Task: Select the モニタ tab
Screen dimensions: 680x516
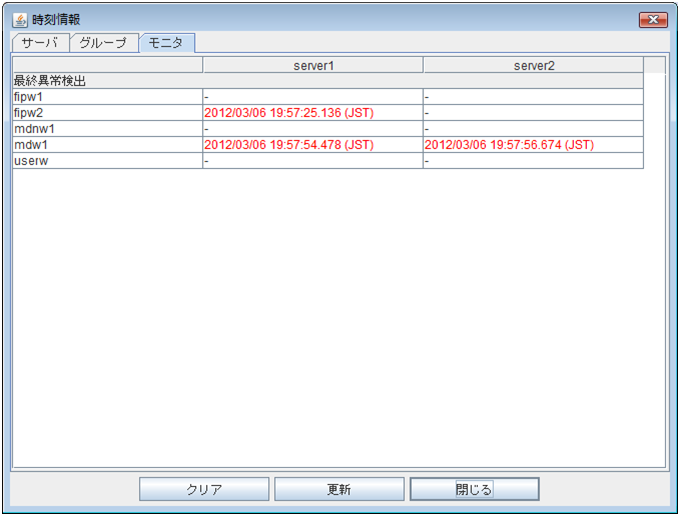Action: [x=166, y=43]
